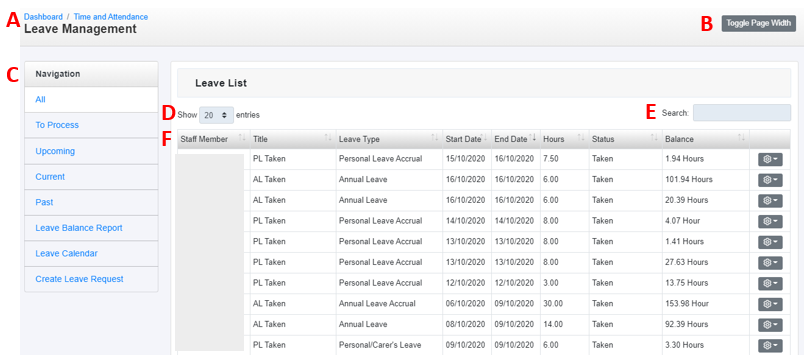The image size is (810, 363).
Task: Click the 30.00 hours cell
Action: (x=564, y=304)
